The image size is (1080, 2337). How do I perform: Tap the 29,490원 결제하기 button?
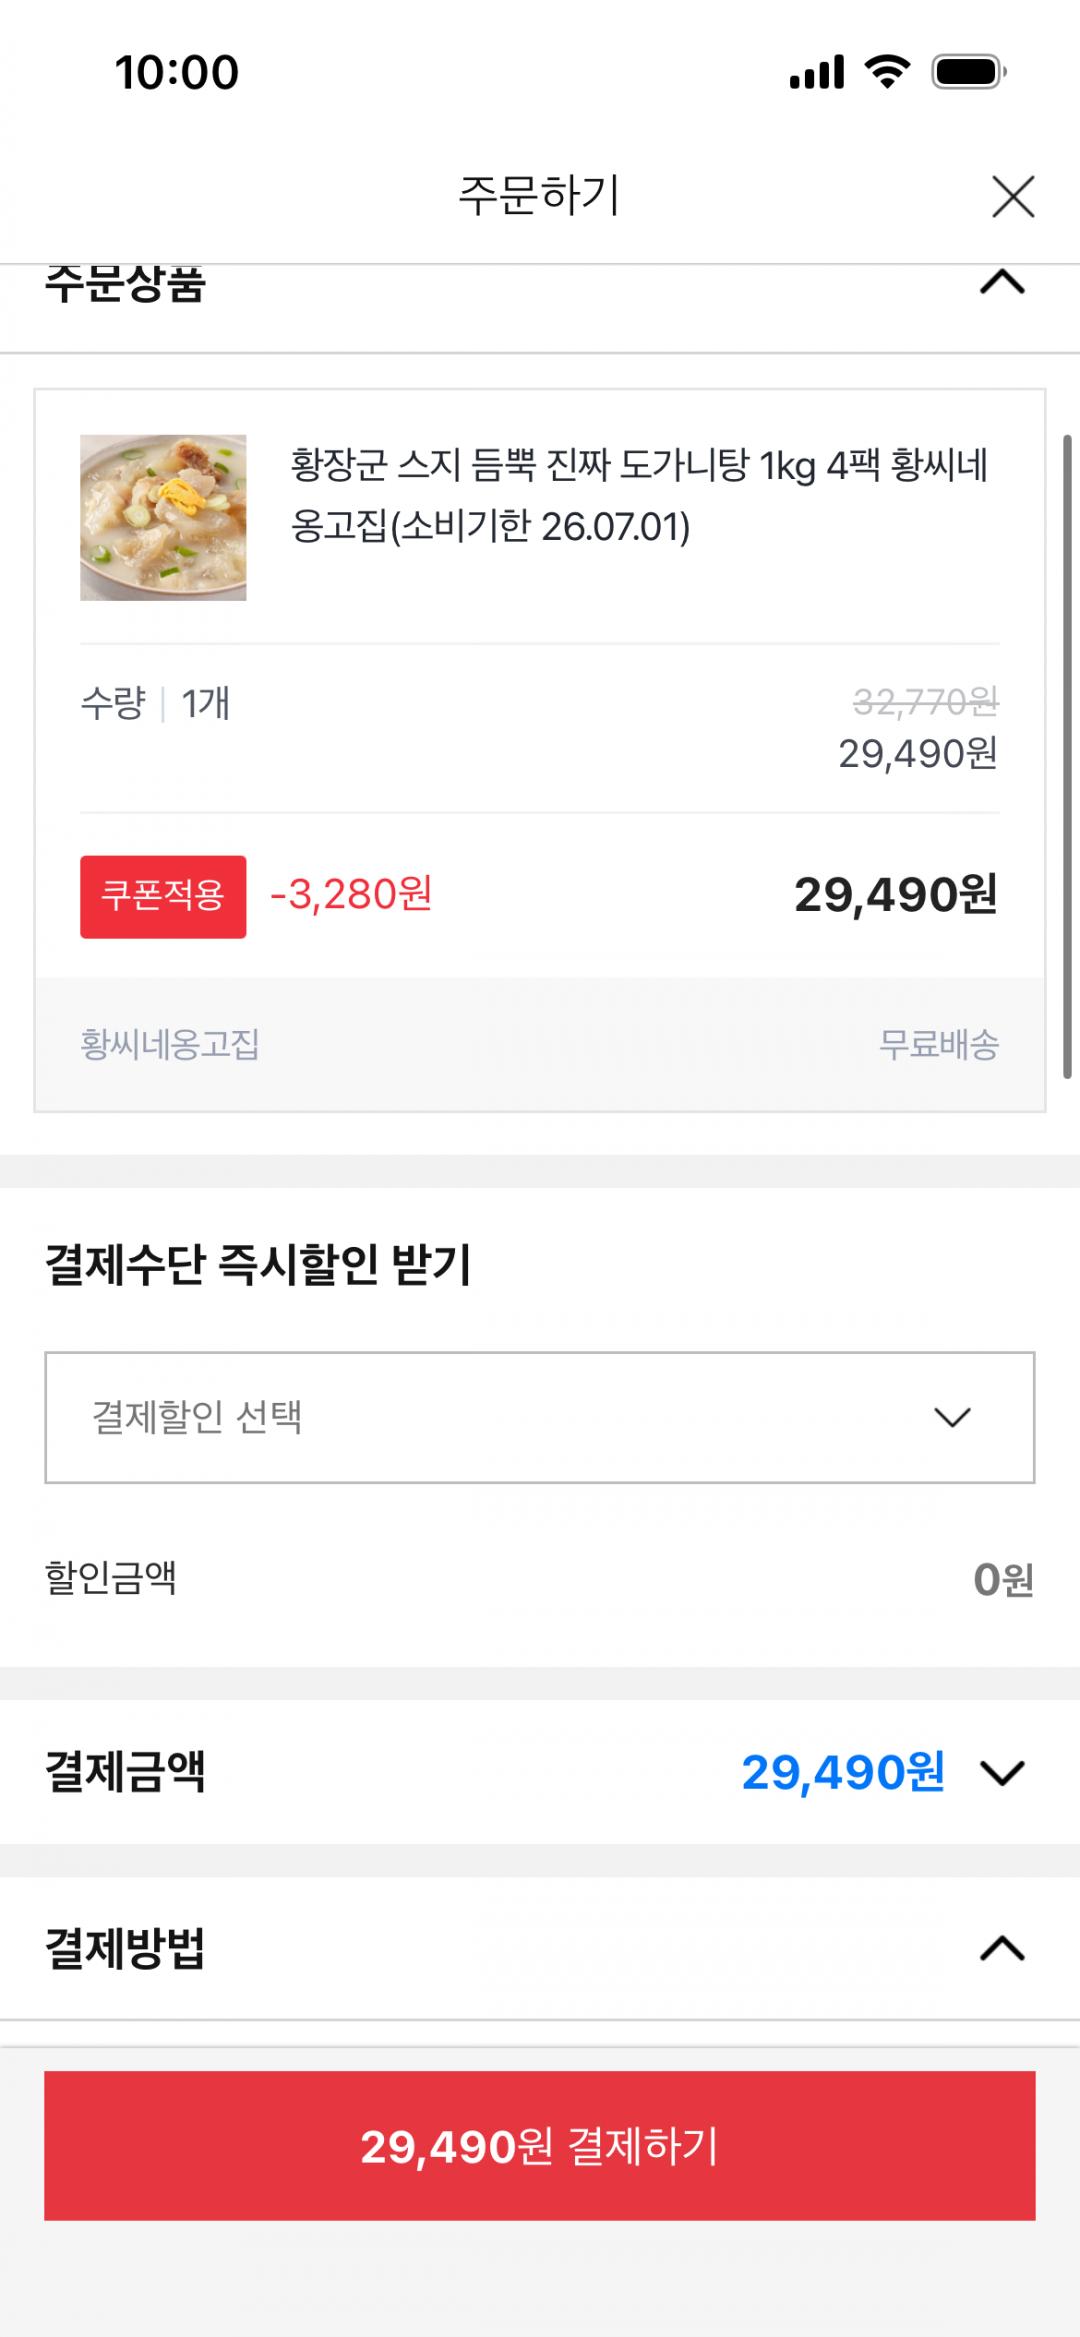[x=539, y=2146]
